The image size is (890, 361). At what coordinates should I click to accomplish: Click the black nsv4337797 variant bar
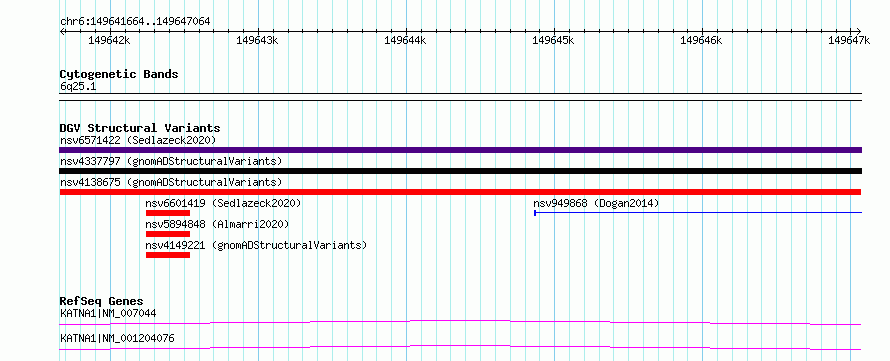(460, 171)
